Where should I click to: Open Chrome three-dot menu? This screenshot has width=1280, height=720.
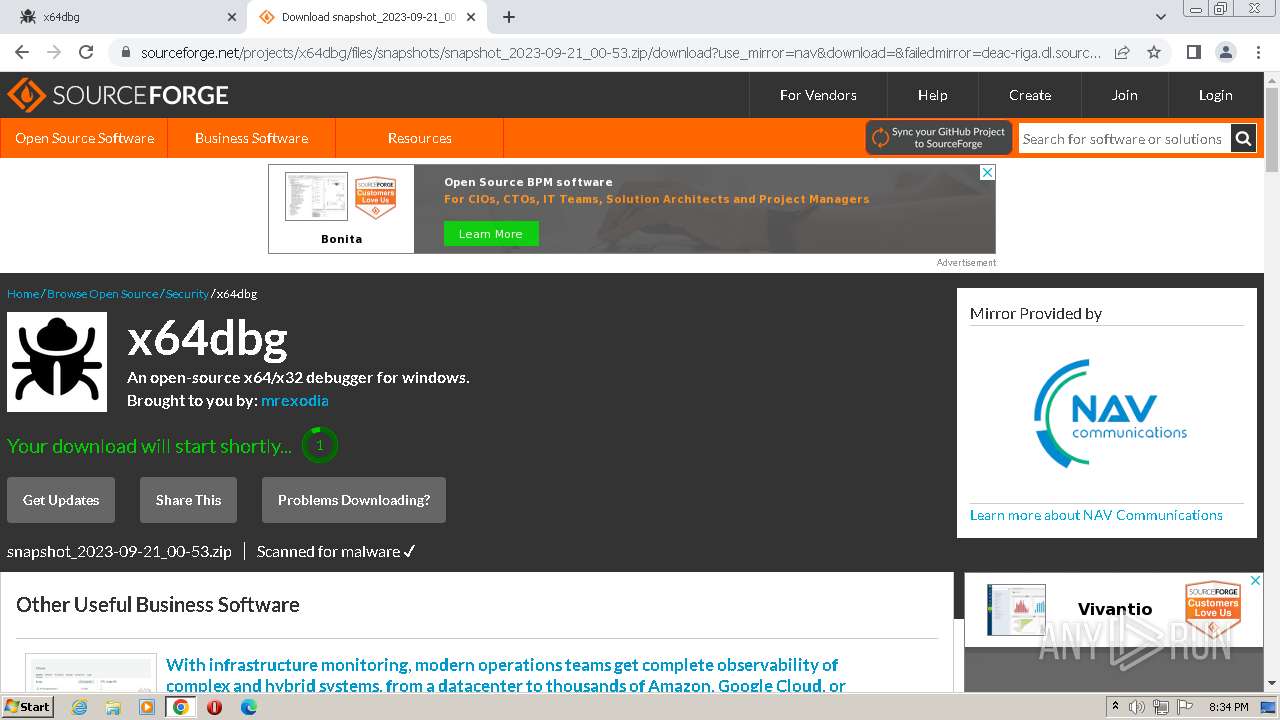coord(1258,52)
